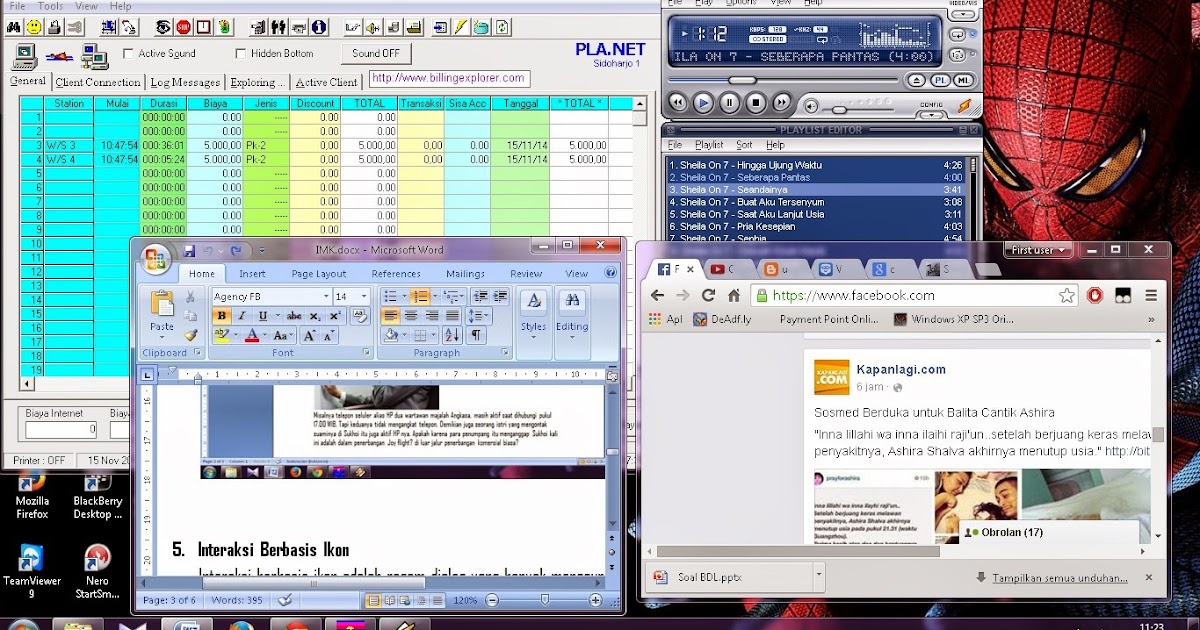
Task: Toggle Winamp media library ML button
Action: point(965,80)
